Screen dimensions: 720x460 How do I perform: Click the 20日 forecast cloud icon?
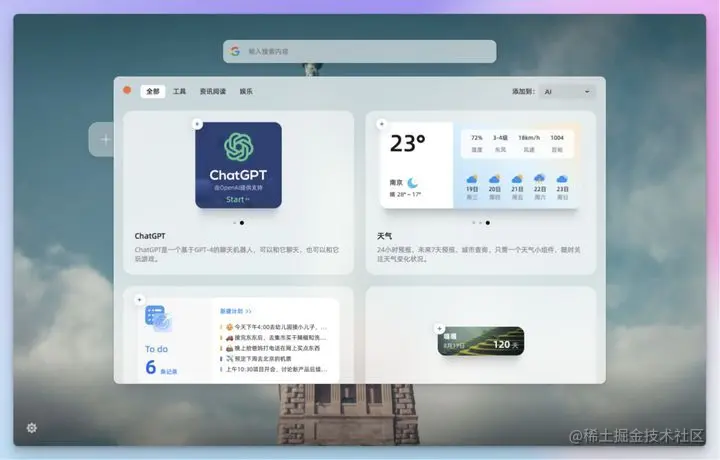[495, 179]
